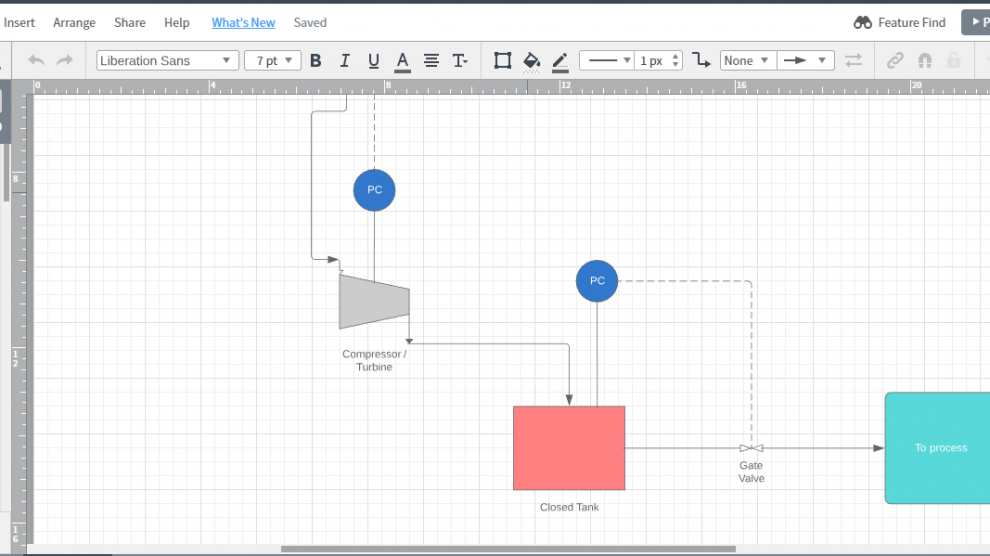Select the line shape connector icon

click(701, 61)
